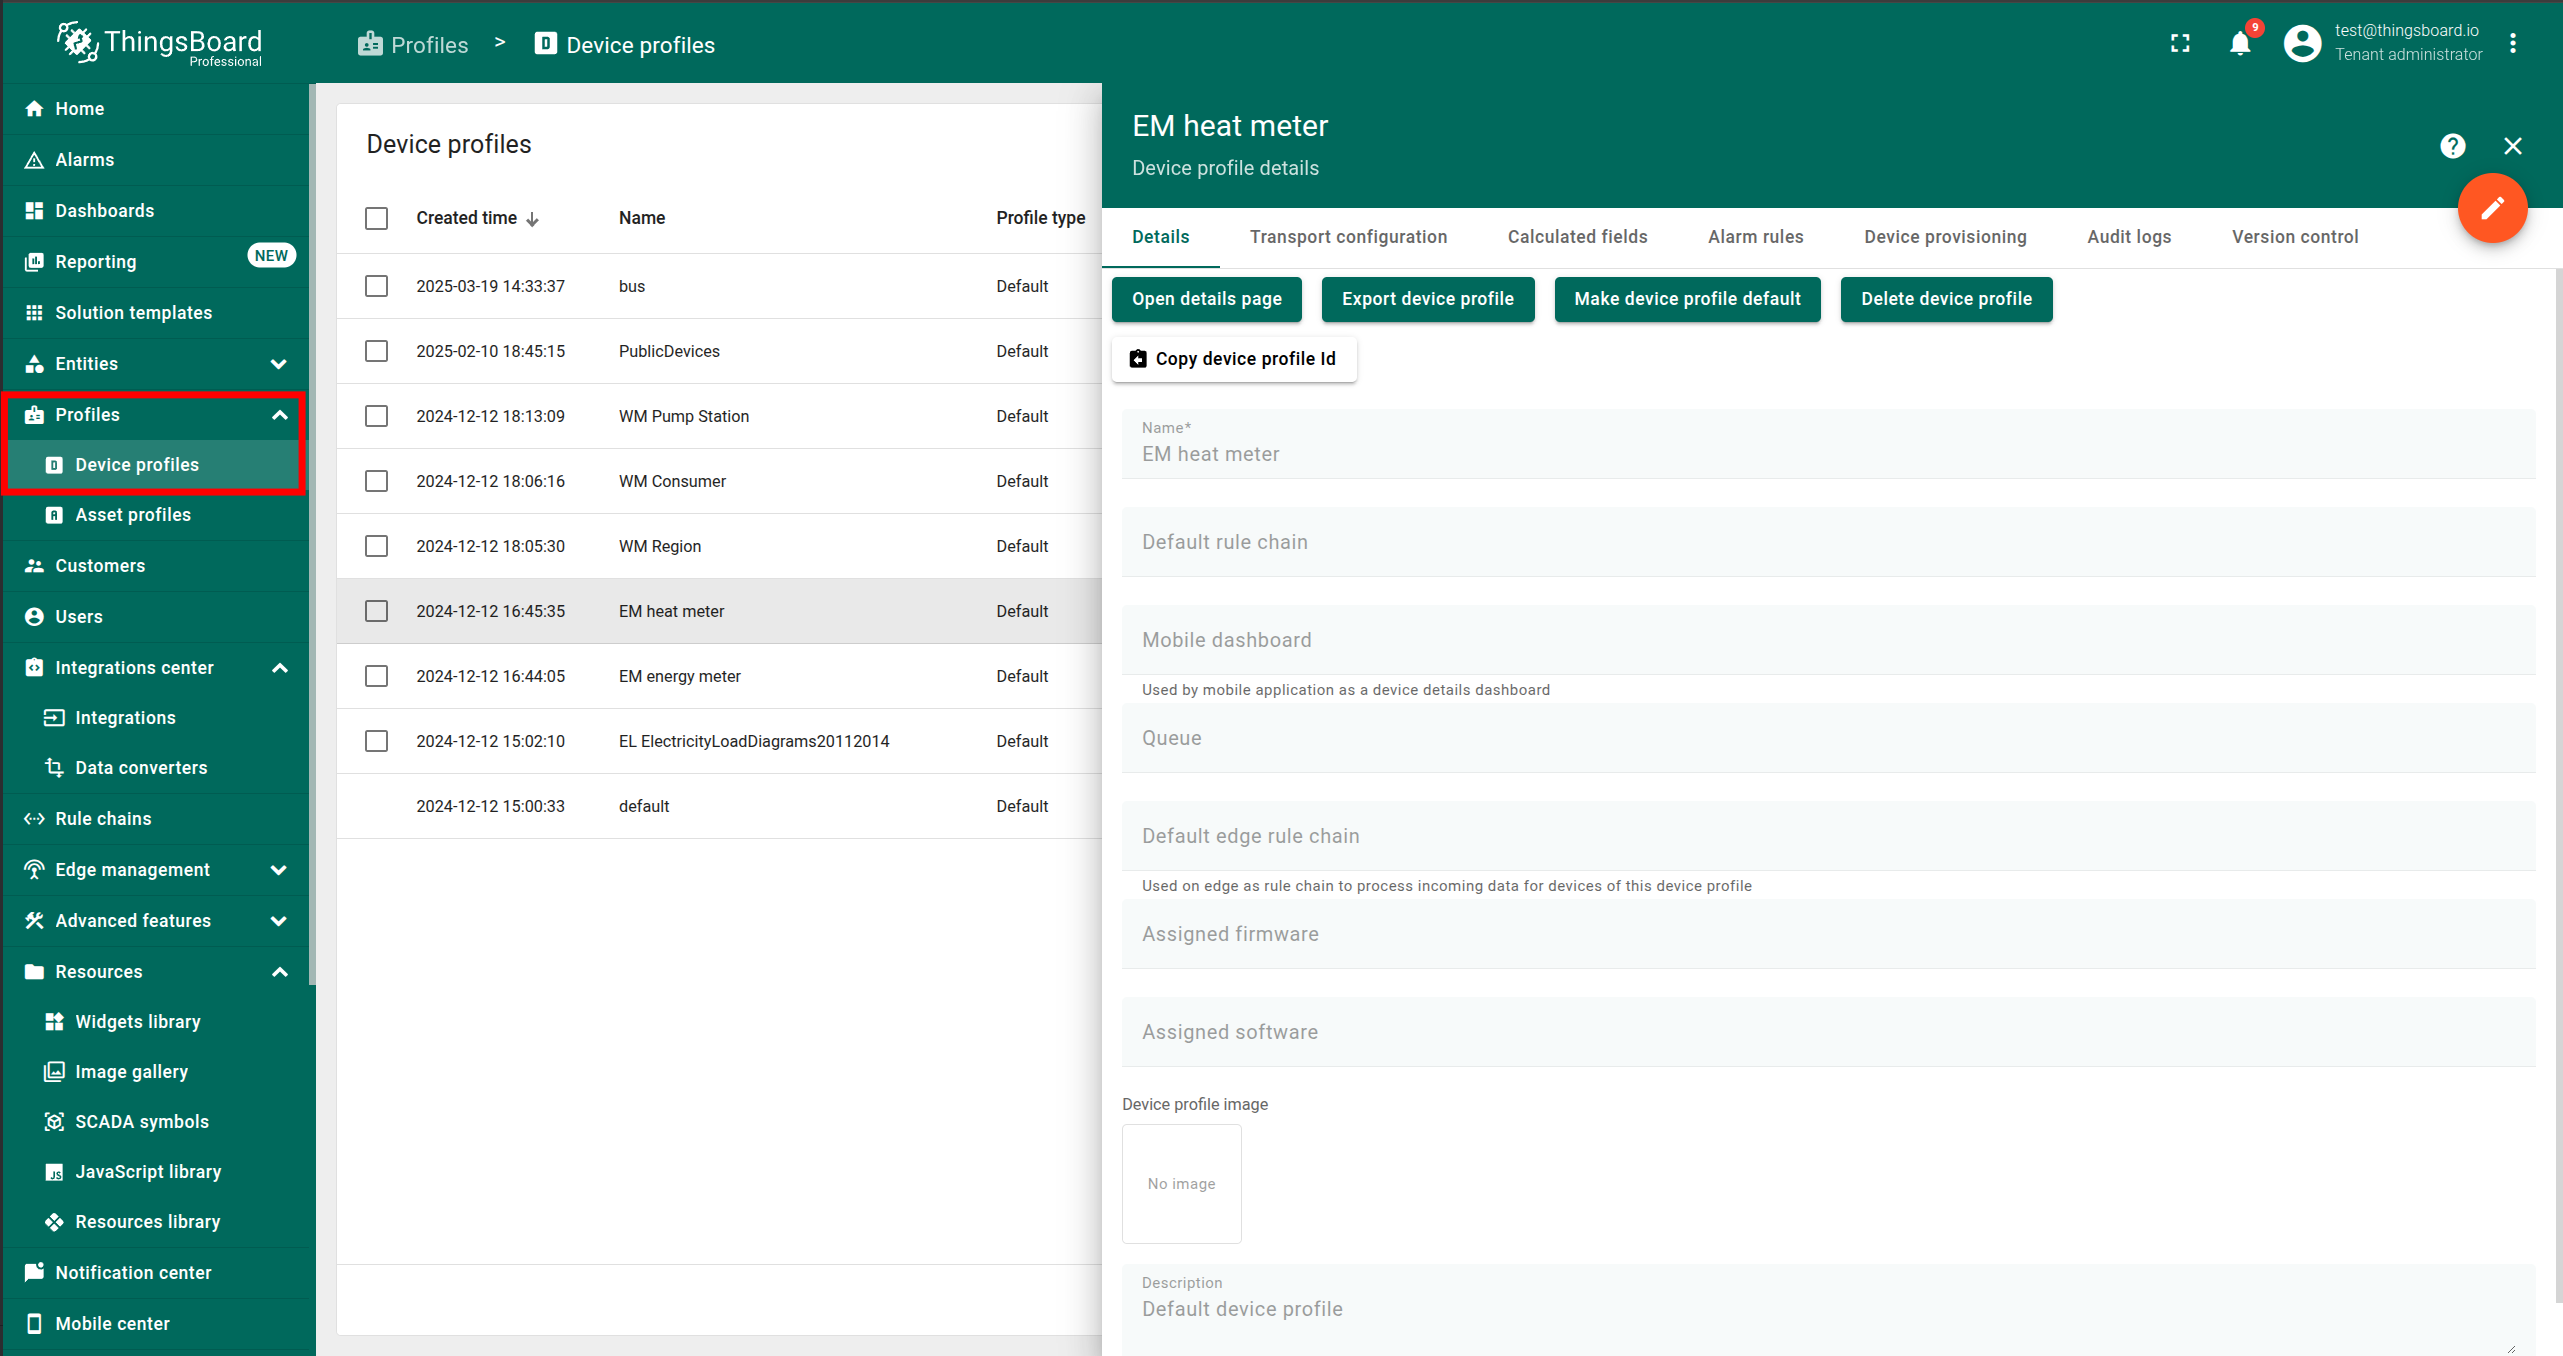The width and height of the screenshot is (2563, 1356).
Task: Click Export device profile button
Action: click(x=1427, y=299)
